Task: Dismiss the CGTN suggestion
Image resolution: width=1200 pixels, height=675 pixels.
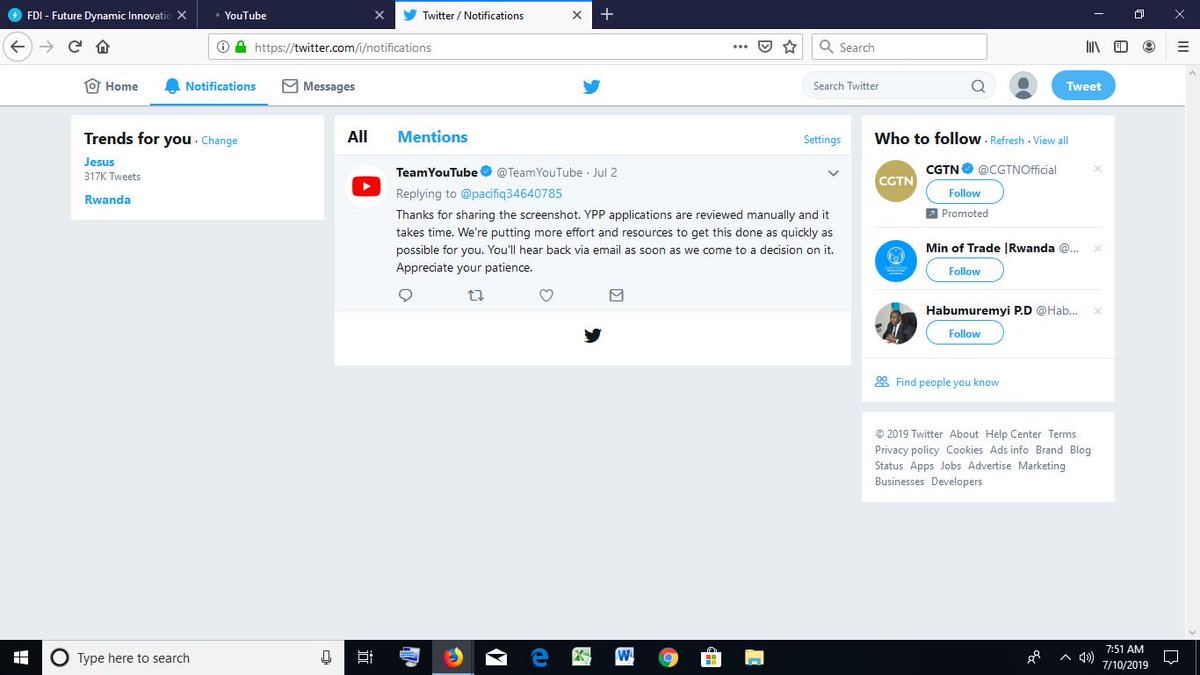Action: pyautogui.click(x=1097, y=169)
